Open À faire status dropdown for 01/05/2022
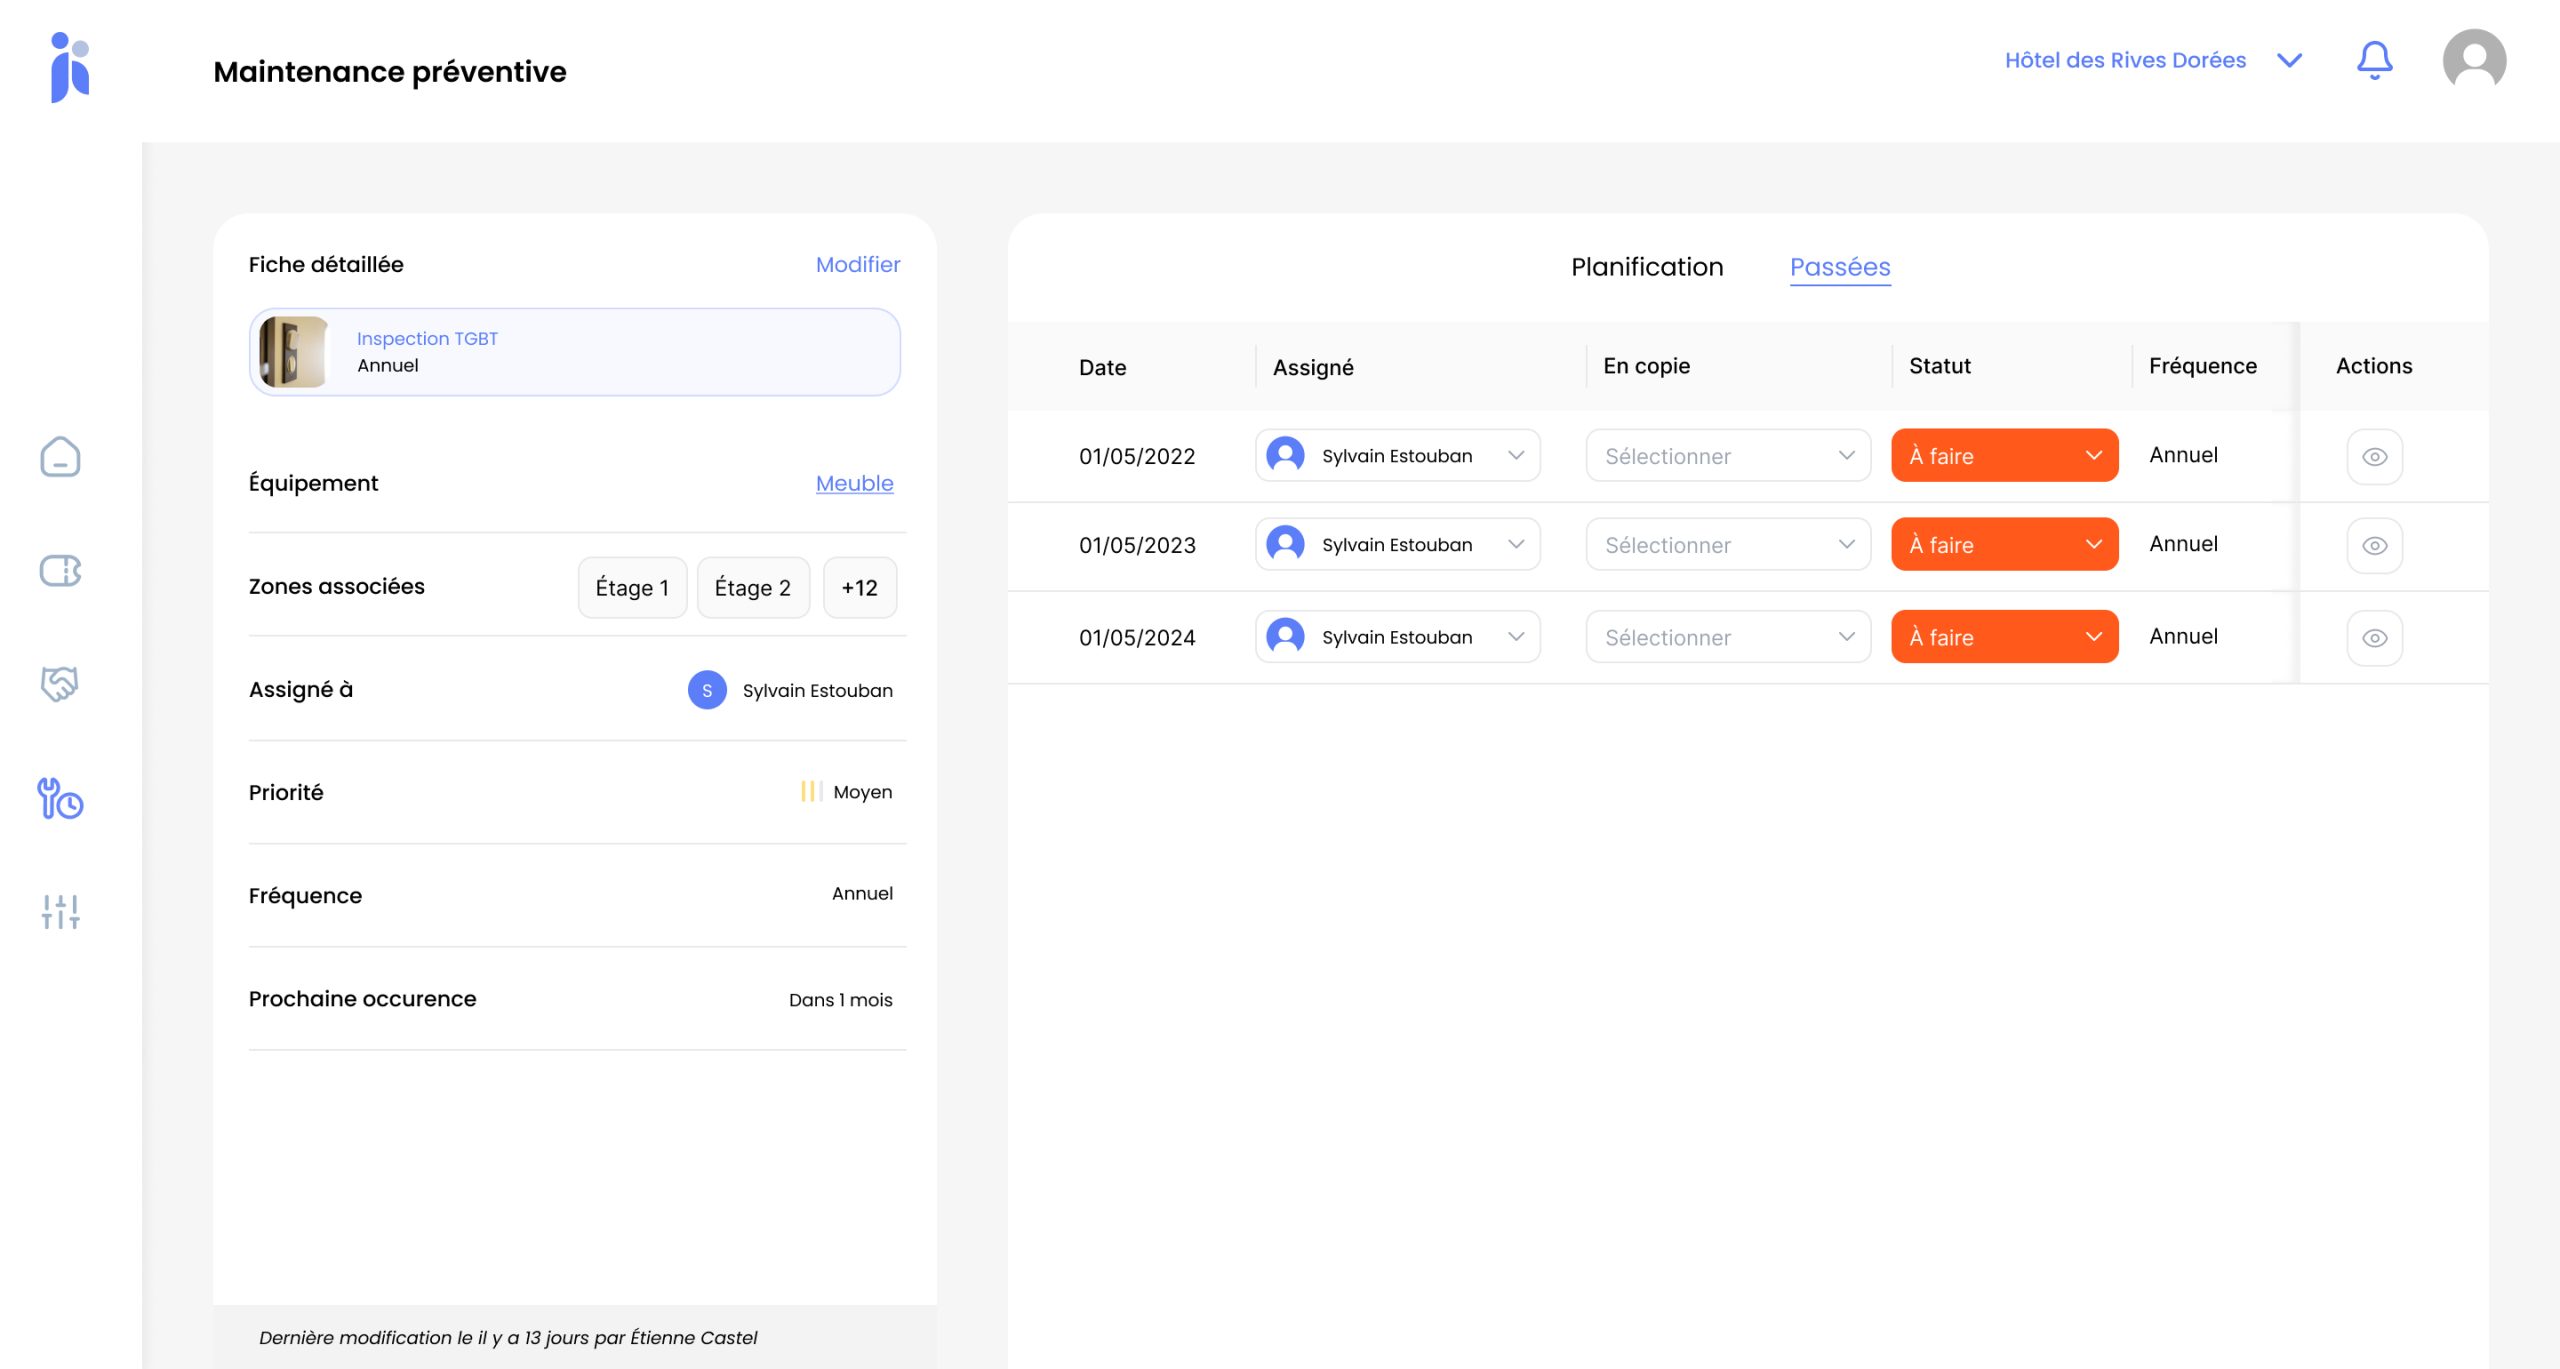This screenshot has width=2560, height=1369. [2004, 456]
